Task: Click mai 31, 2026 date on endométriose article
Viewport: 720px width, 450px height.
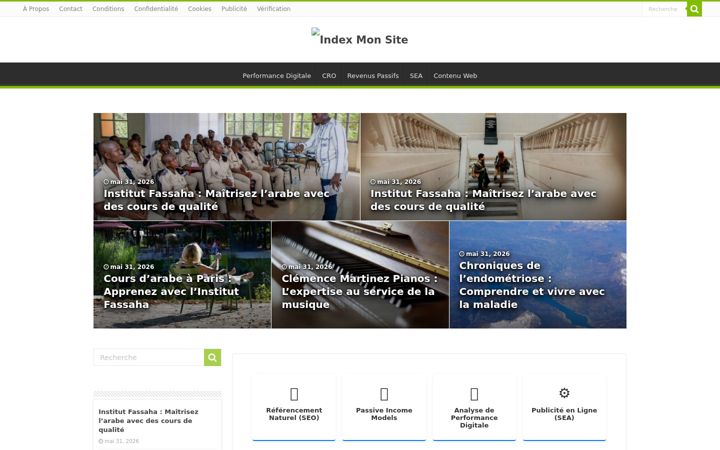Action: [x=484, y=253]
